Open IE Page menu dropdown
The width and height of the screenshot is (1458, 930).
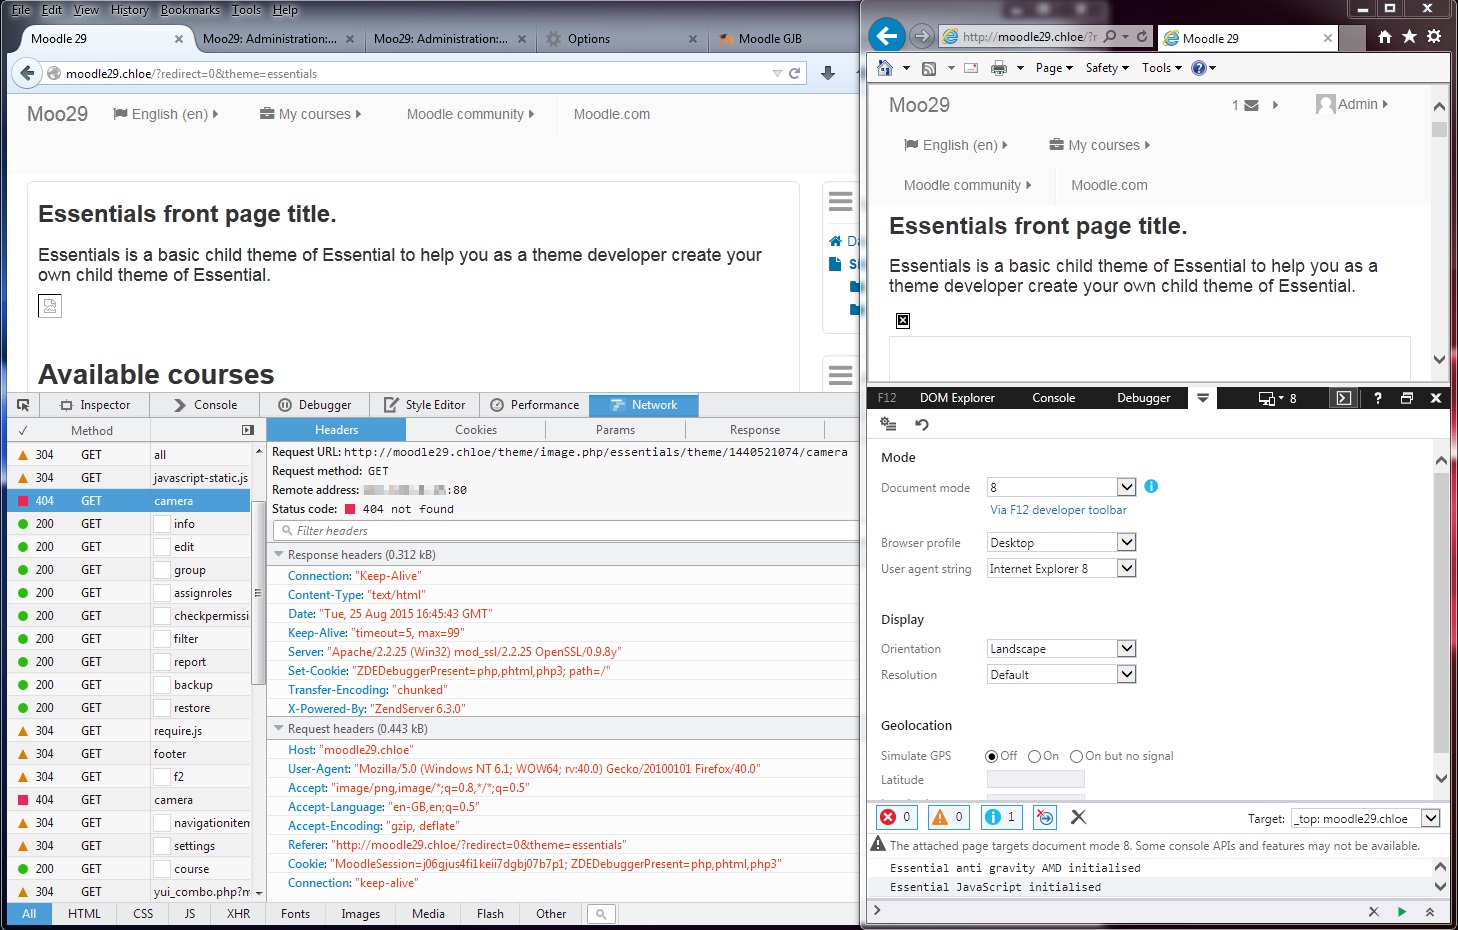click(1054, 68)
